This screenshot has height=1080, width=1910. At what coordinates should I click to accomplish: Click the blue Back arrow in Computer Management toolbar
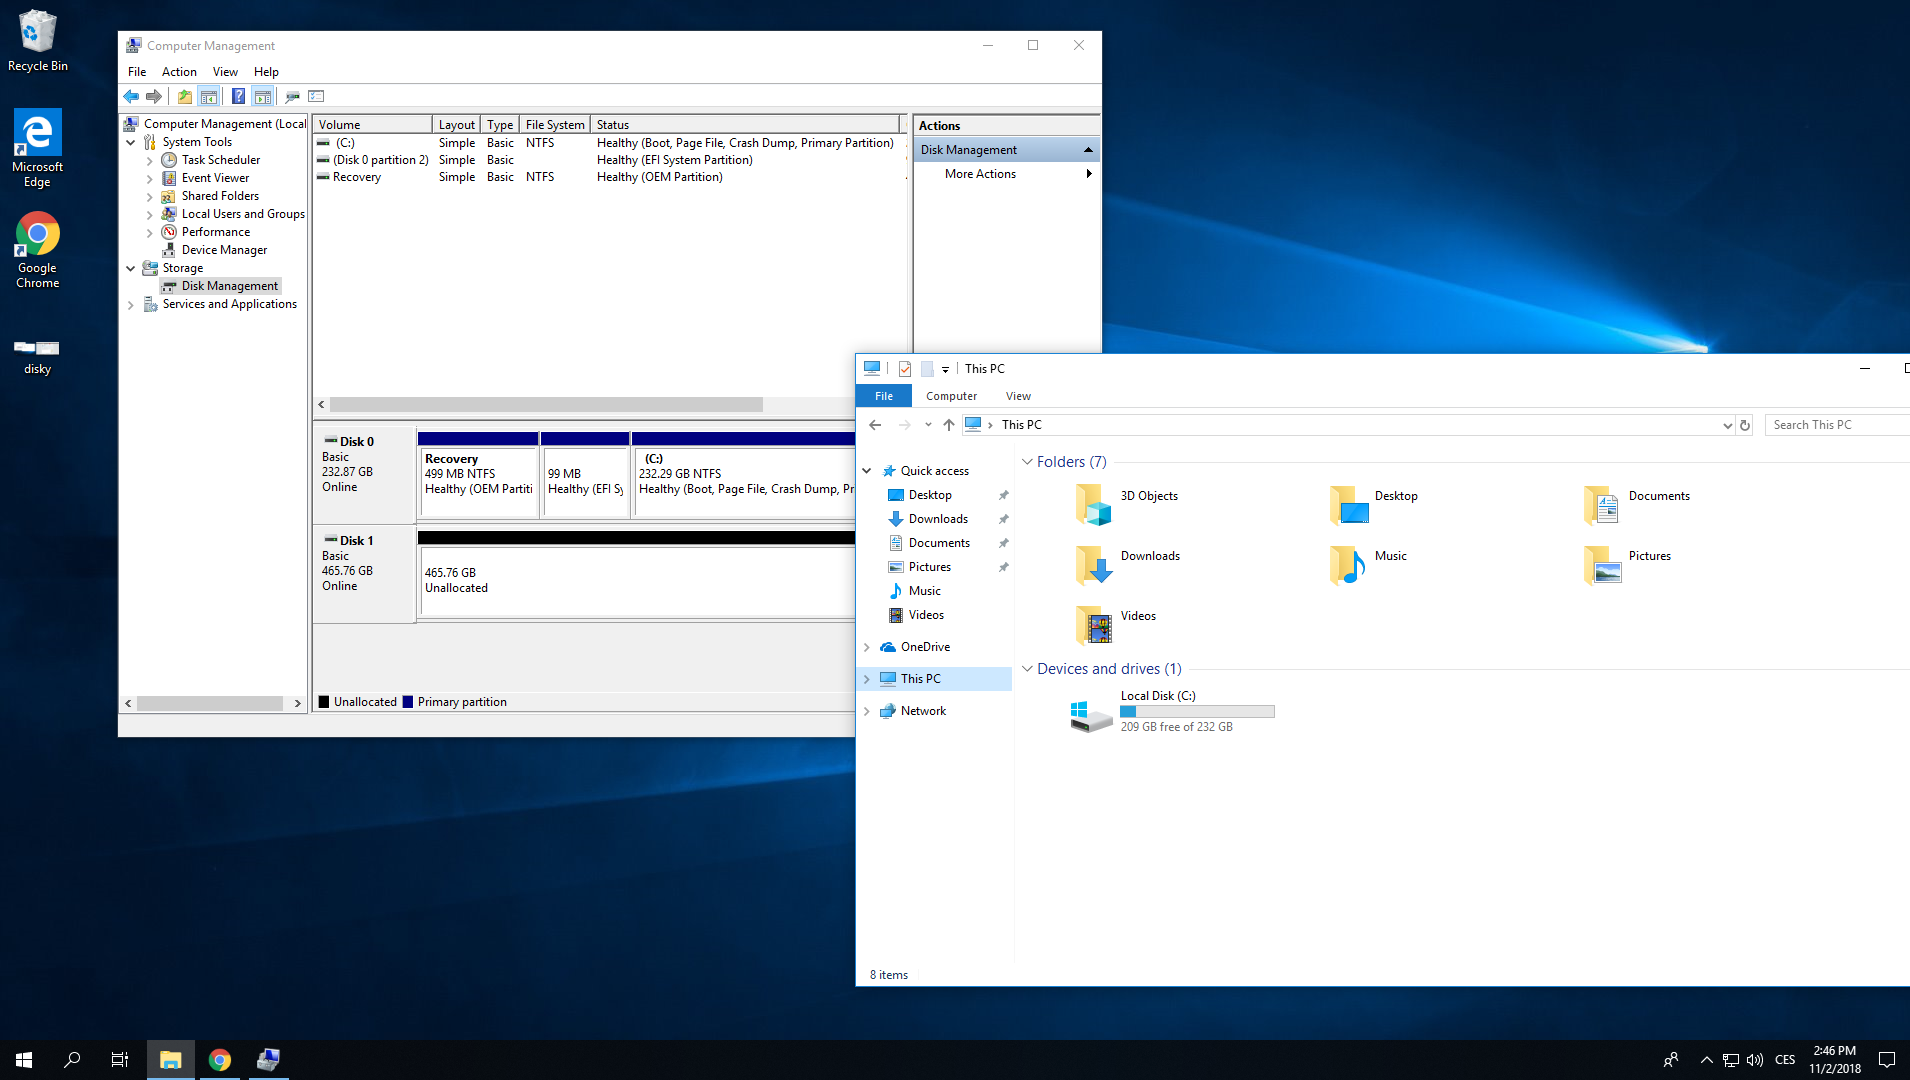(x=131, y=96)
